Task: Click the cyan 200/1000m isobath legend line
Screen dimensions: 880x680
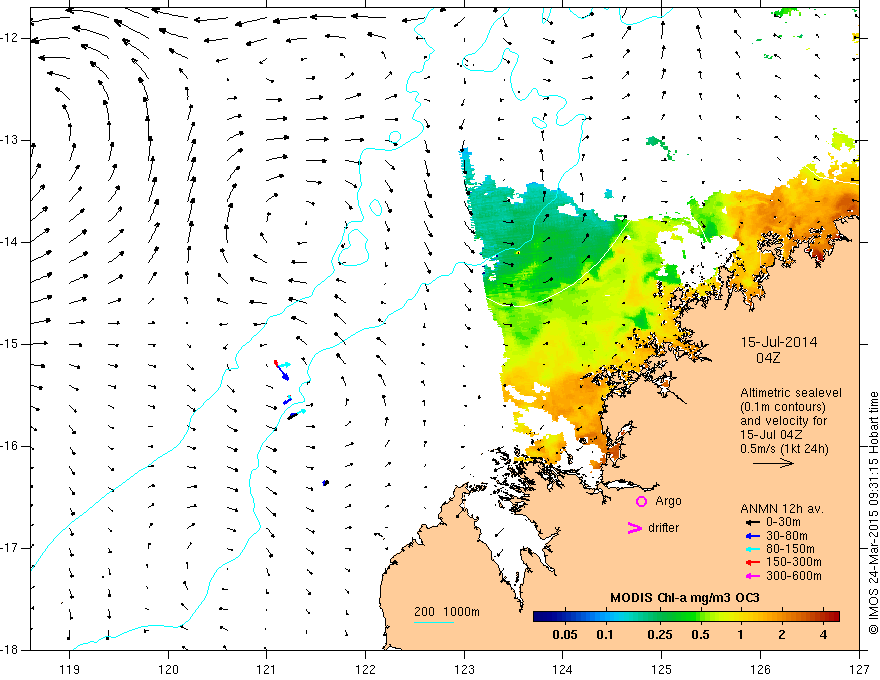Action: tap(434, 622)
